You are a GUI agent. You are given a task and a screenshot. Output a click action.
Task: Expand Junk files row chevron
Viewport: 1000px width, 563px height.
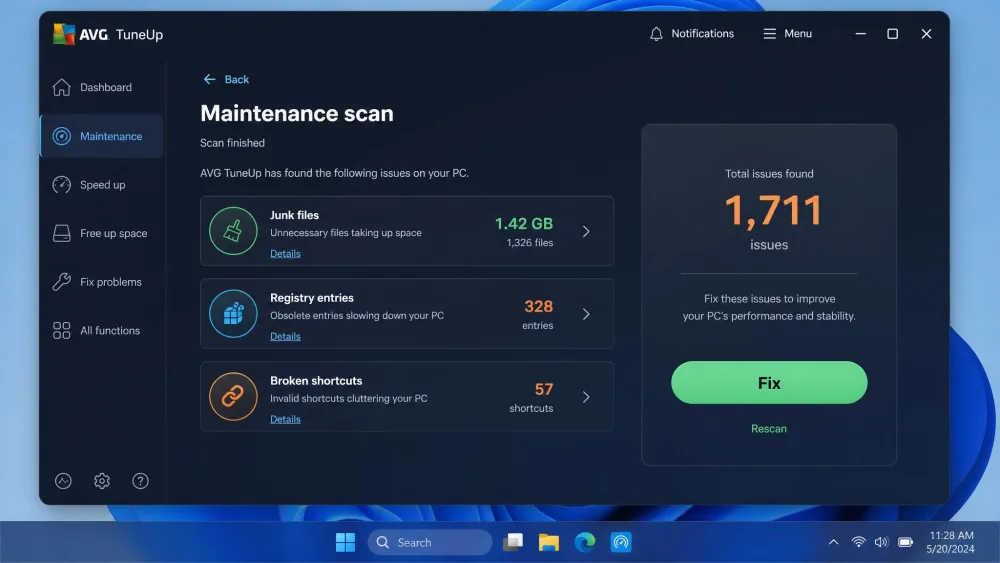coord(586,231)
